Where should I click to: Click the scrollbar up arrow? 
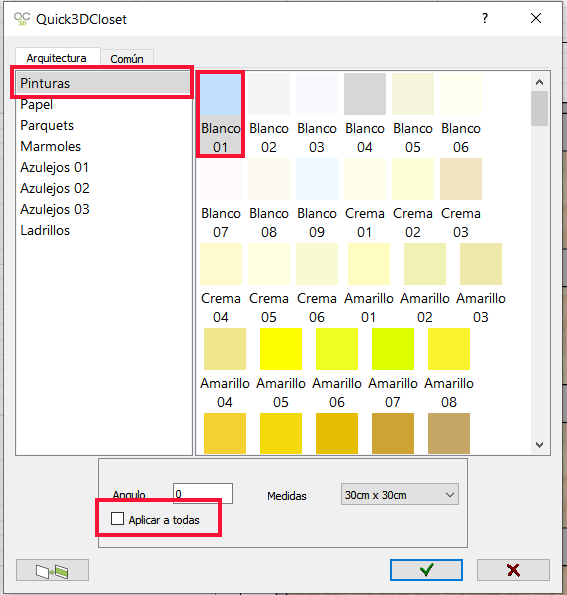539,82
